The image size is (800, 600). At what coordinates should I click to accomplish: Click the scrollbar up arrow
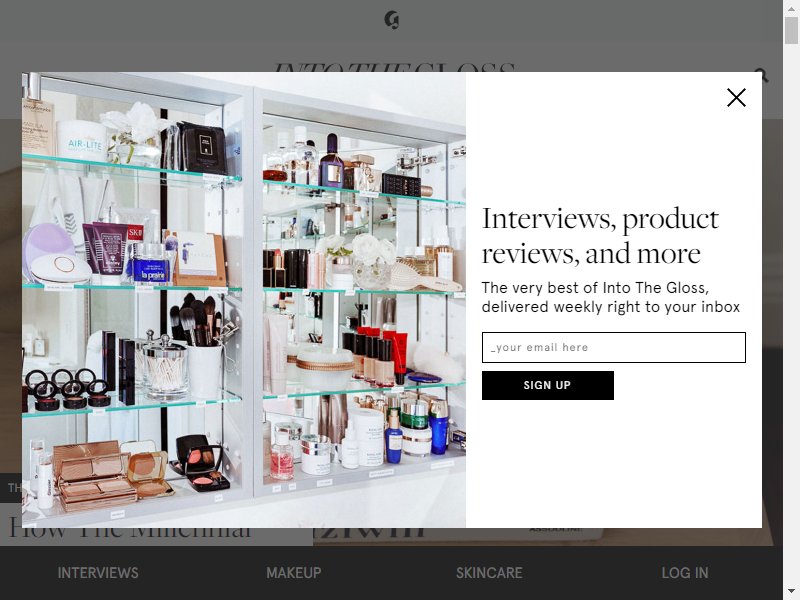(791, 8)
